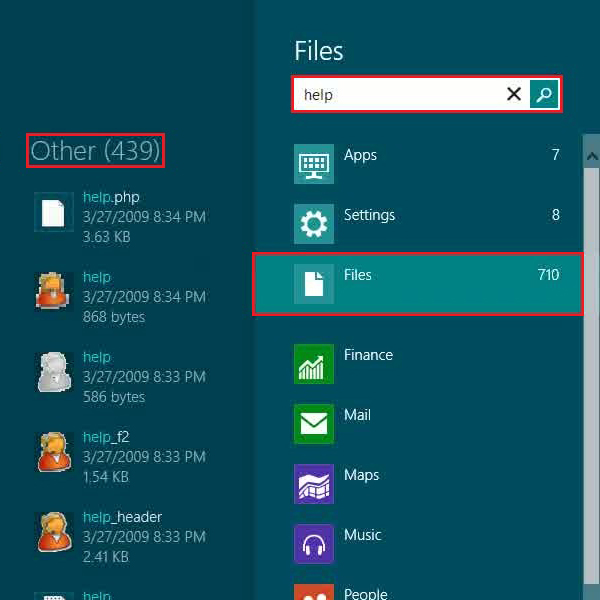Click the magnifier search button

[544, 94]
